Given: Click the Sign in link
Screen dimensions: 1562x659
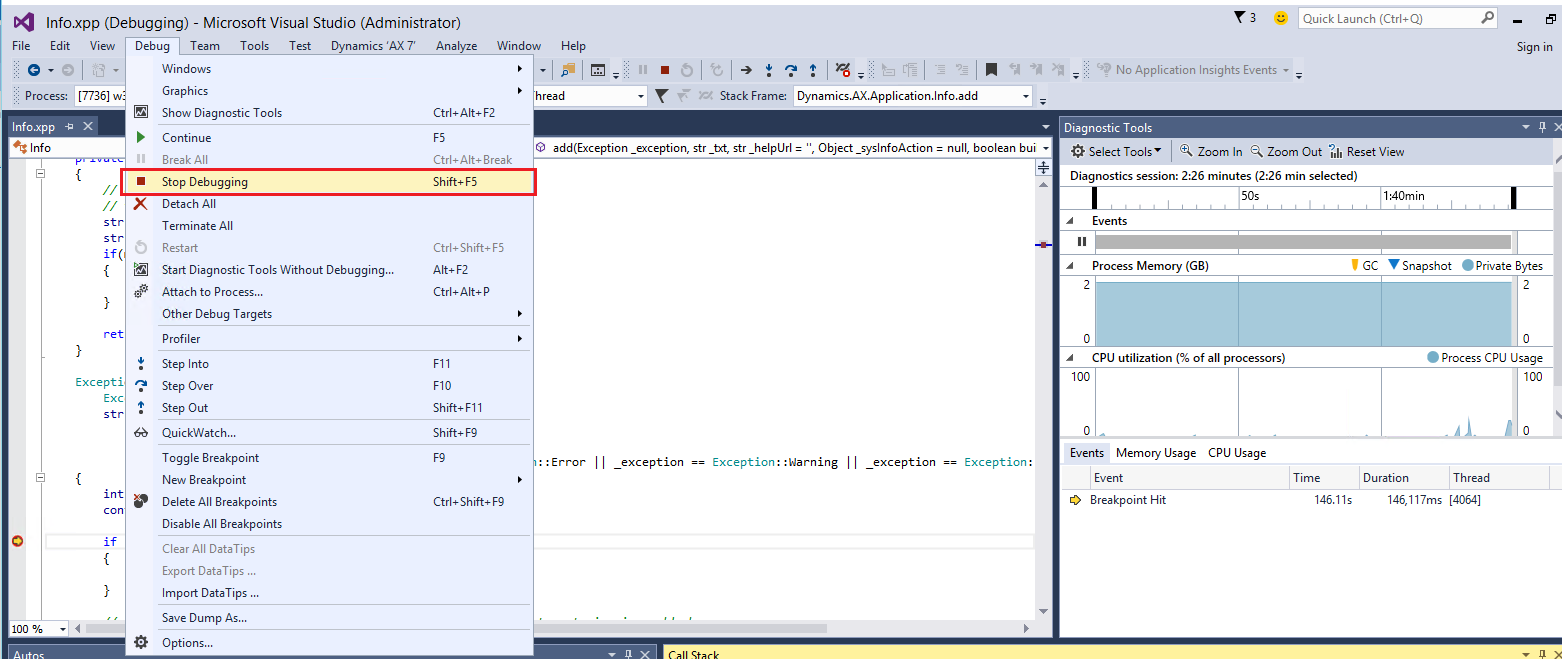Looking at the screenshot, I should pos(1534,47).
